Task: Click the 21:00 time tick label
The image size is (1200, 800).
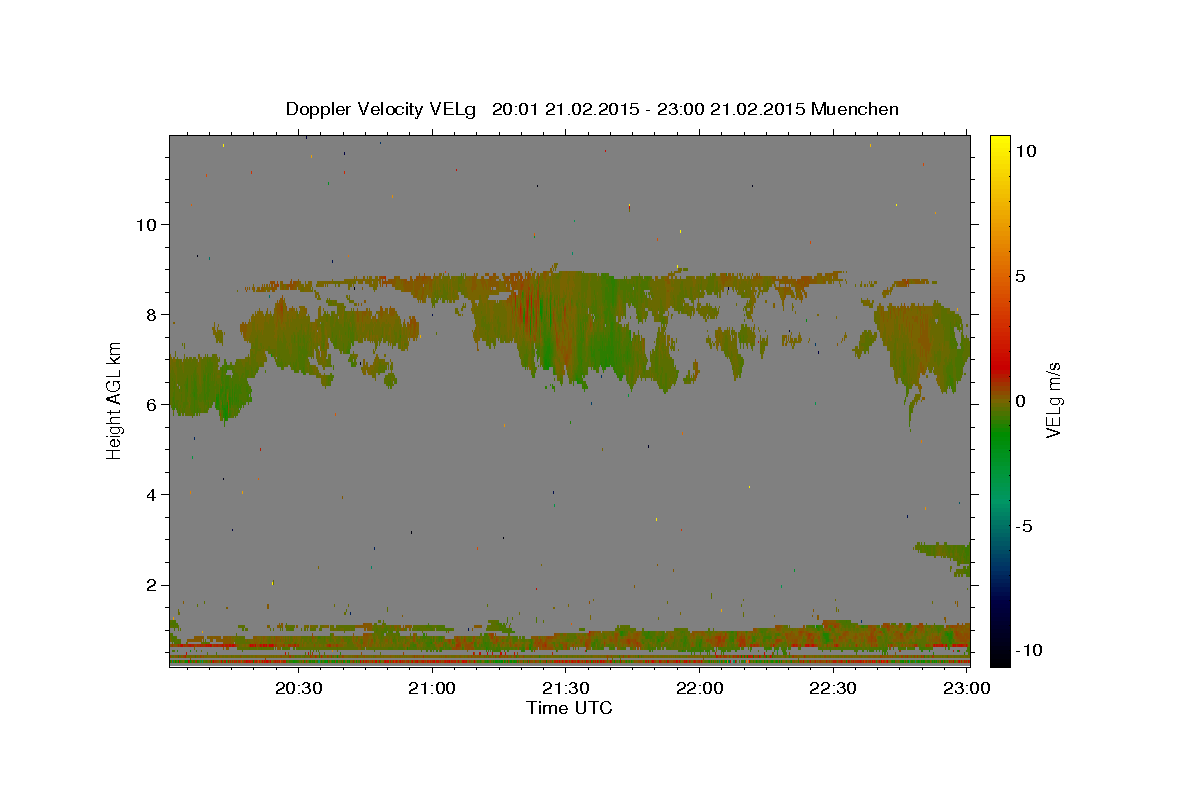Action: [x=432, y=688]
